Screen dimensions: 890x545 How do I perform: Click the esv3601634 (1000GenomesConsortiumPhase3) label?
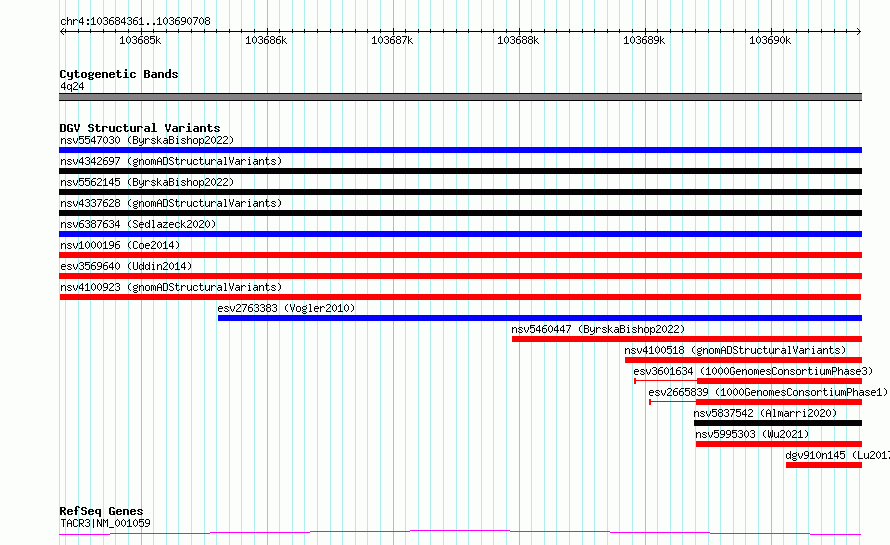tap(753, 371)
